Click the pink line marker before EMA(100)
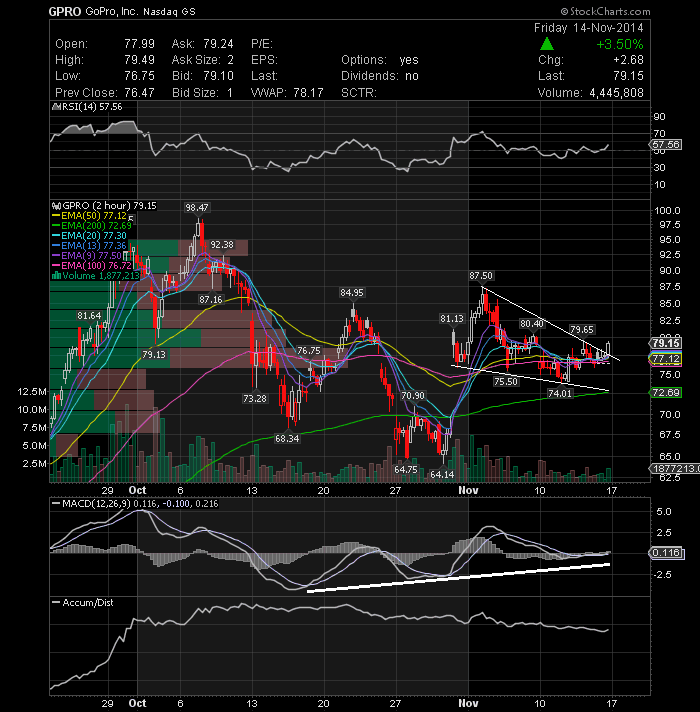This screenshot has width=700, height=712. point(56,266)
